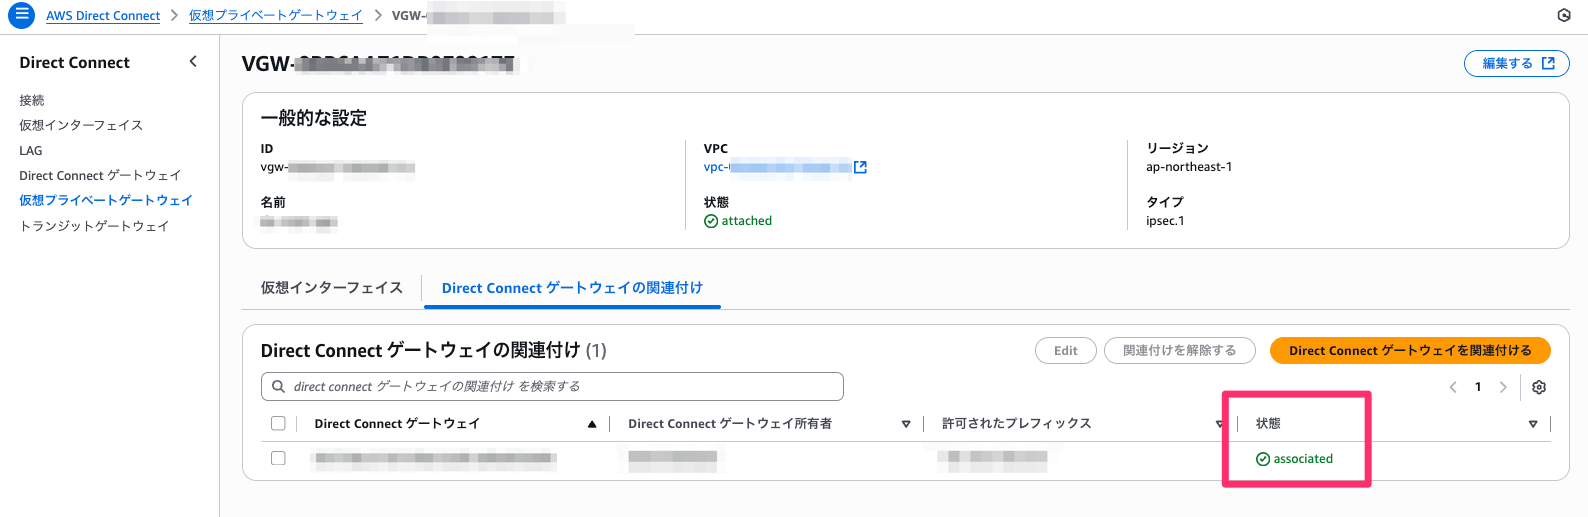Click the 関連付けを解除する button
Image resolution: width=1588 pixels, height=517 pixels.
1180,351
